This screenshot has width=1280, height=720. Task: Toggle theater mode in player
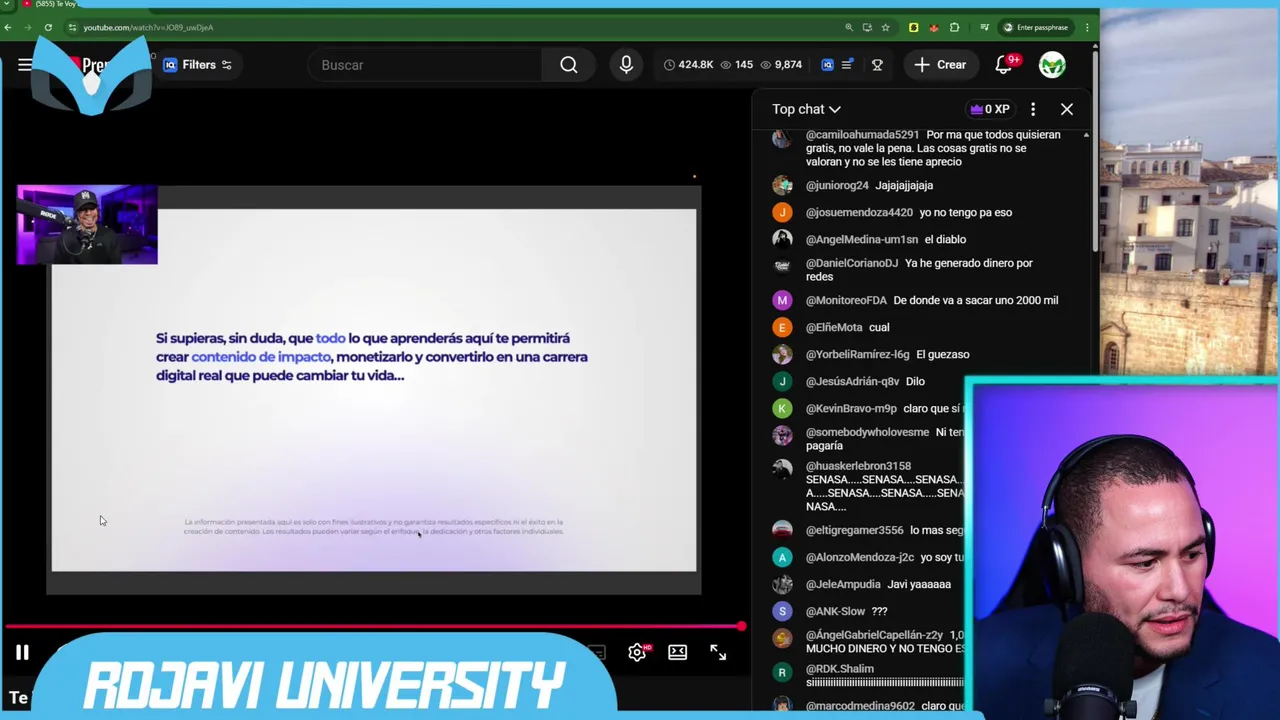pos(678,653)
